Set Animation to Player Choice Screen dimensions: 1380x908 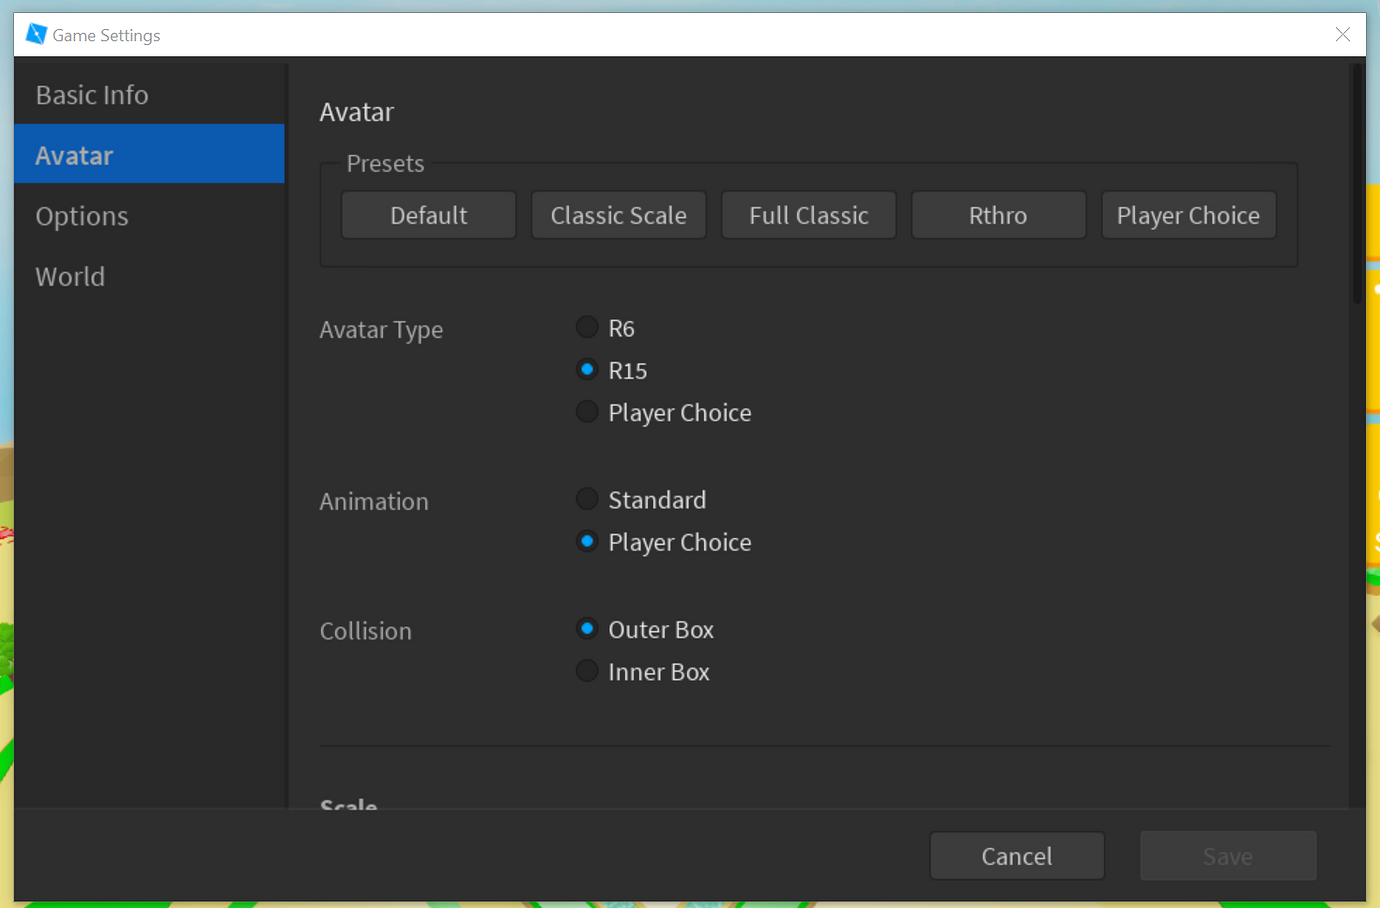pyautogui.click(x=587, y=541)
